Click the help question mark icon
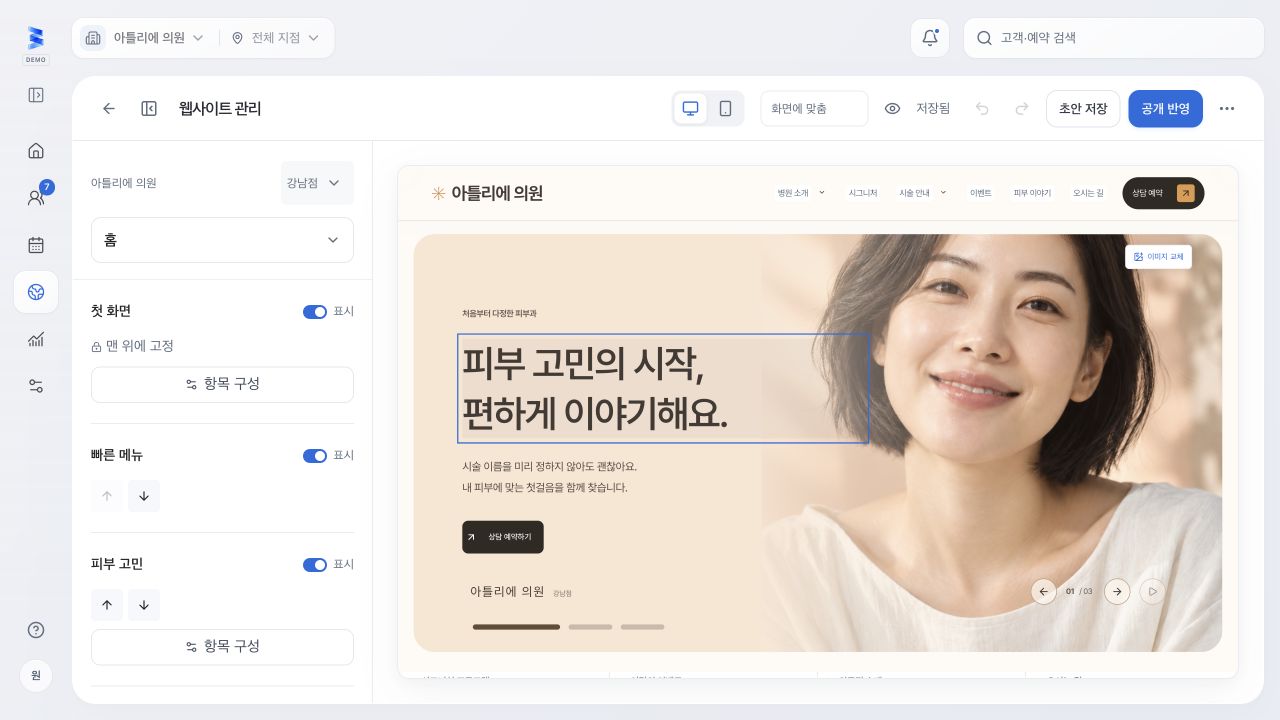1280x720 pixels. [36, 630]
